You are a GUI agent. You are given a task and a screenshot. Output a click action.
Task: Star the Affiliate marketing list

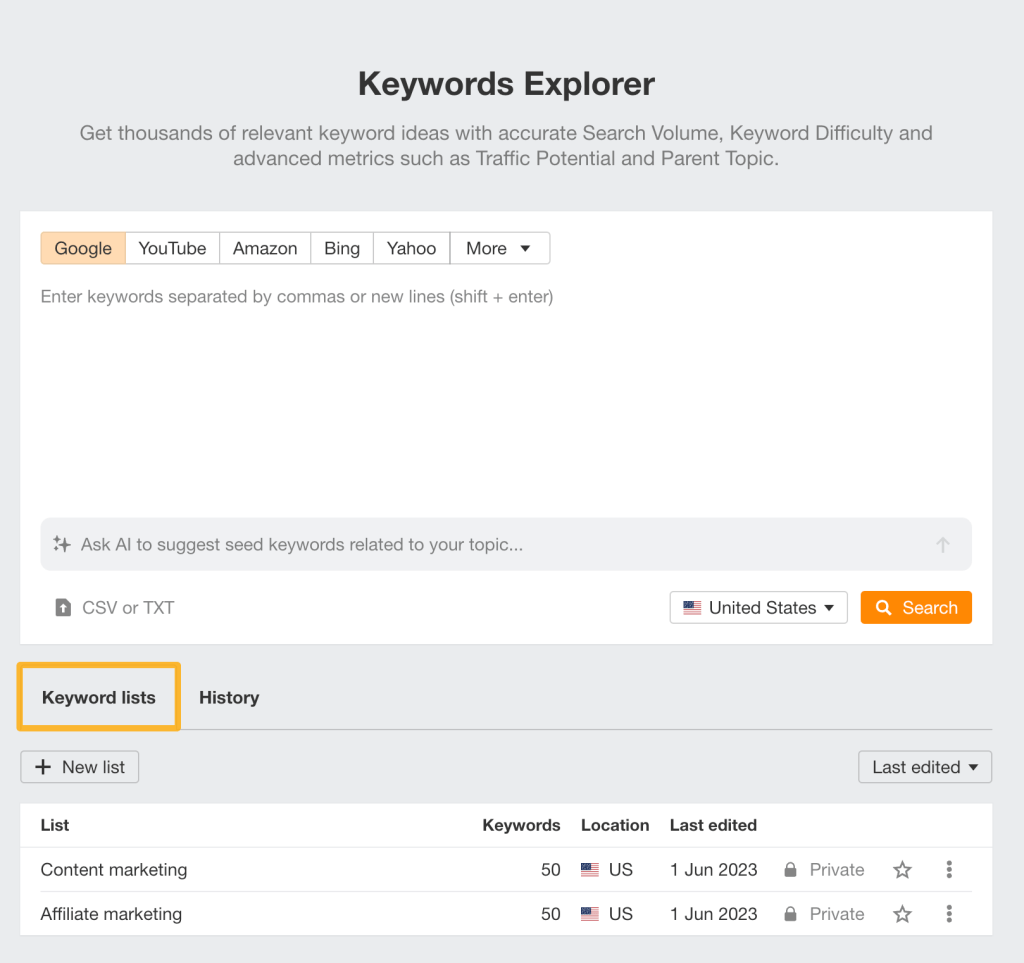click(902, 913)
